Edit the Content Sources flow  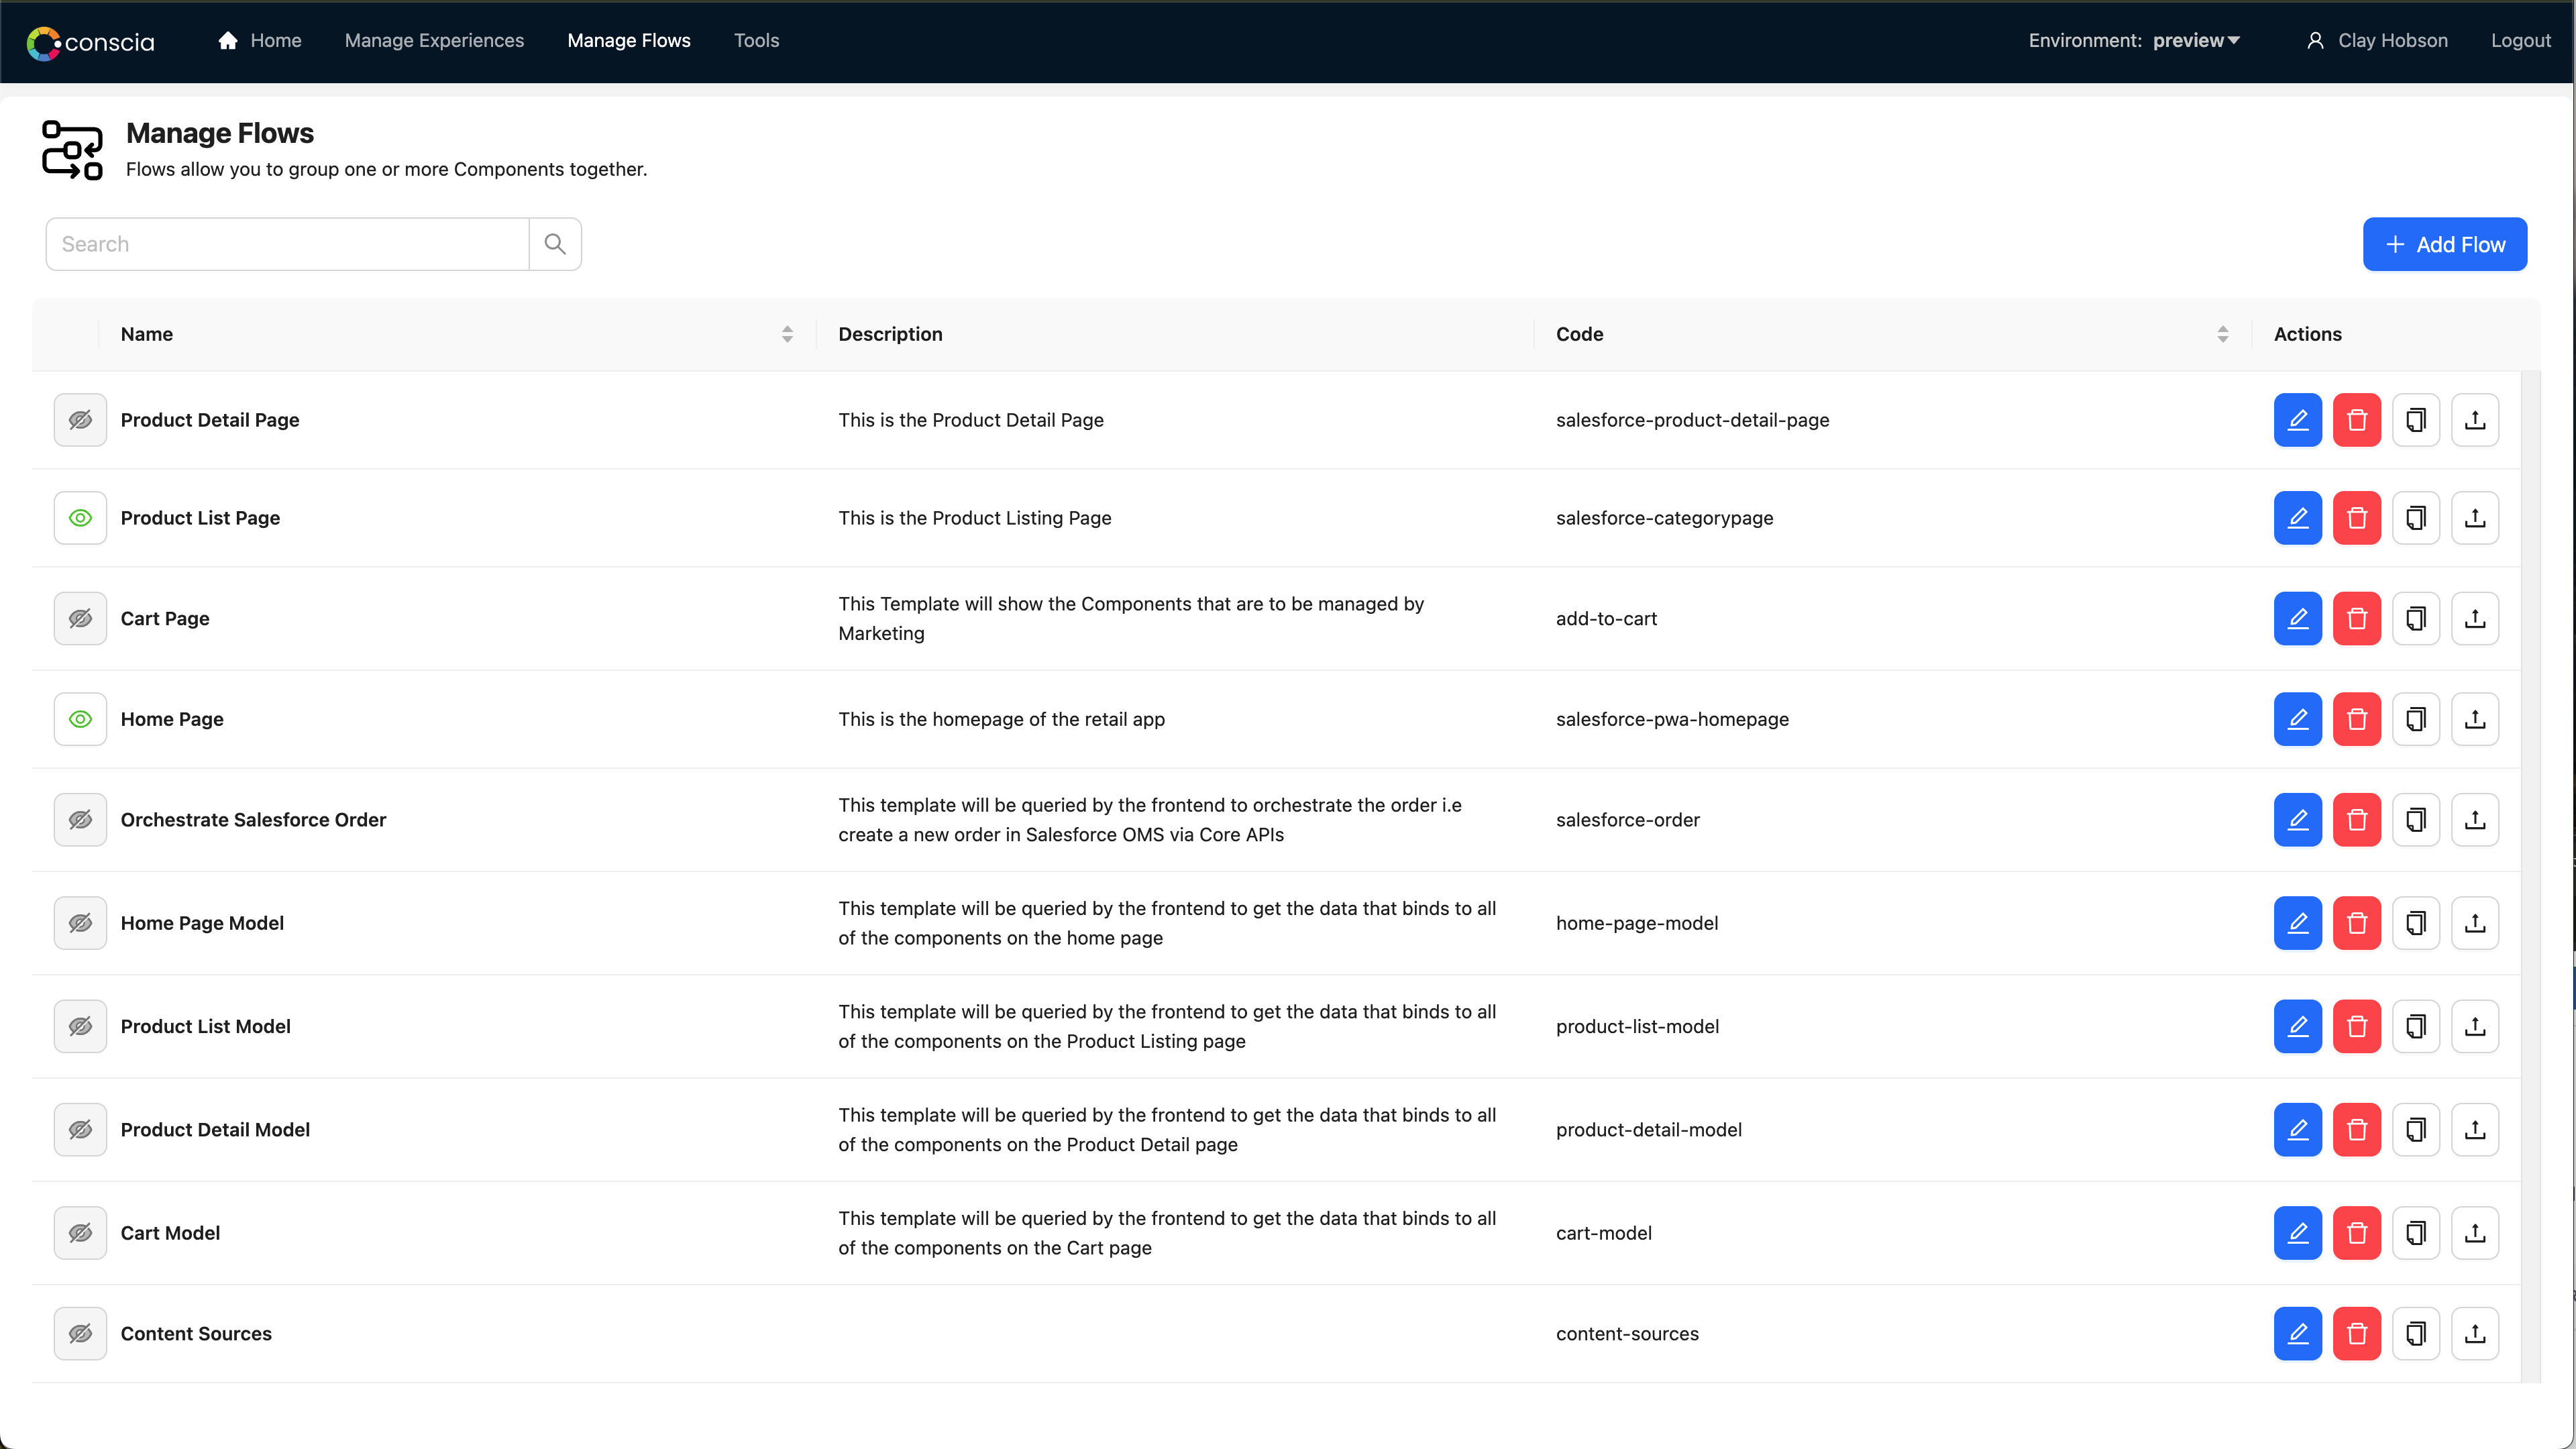click(2297, 1334)
